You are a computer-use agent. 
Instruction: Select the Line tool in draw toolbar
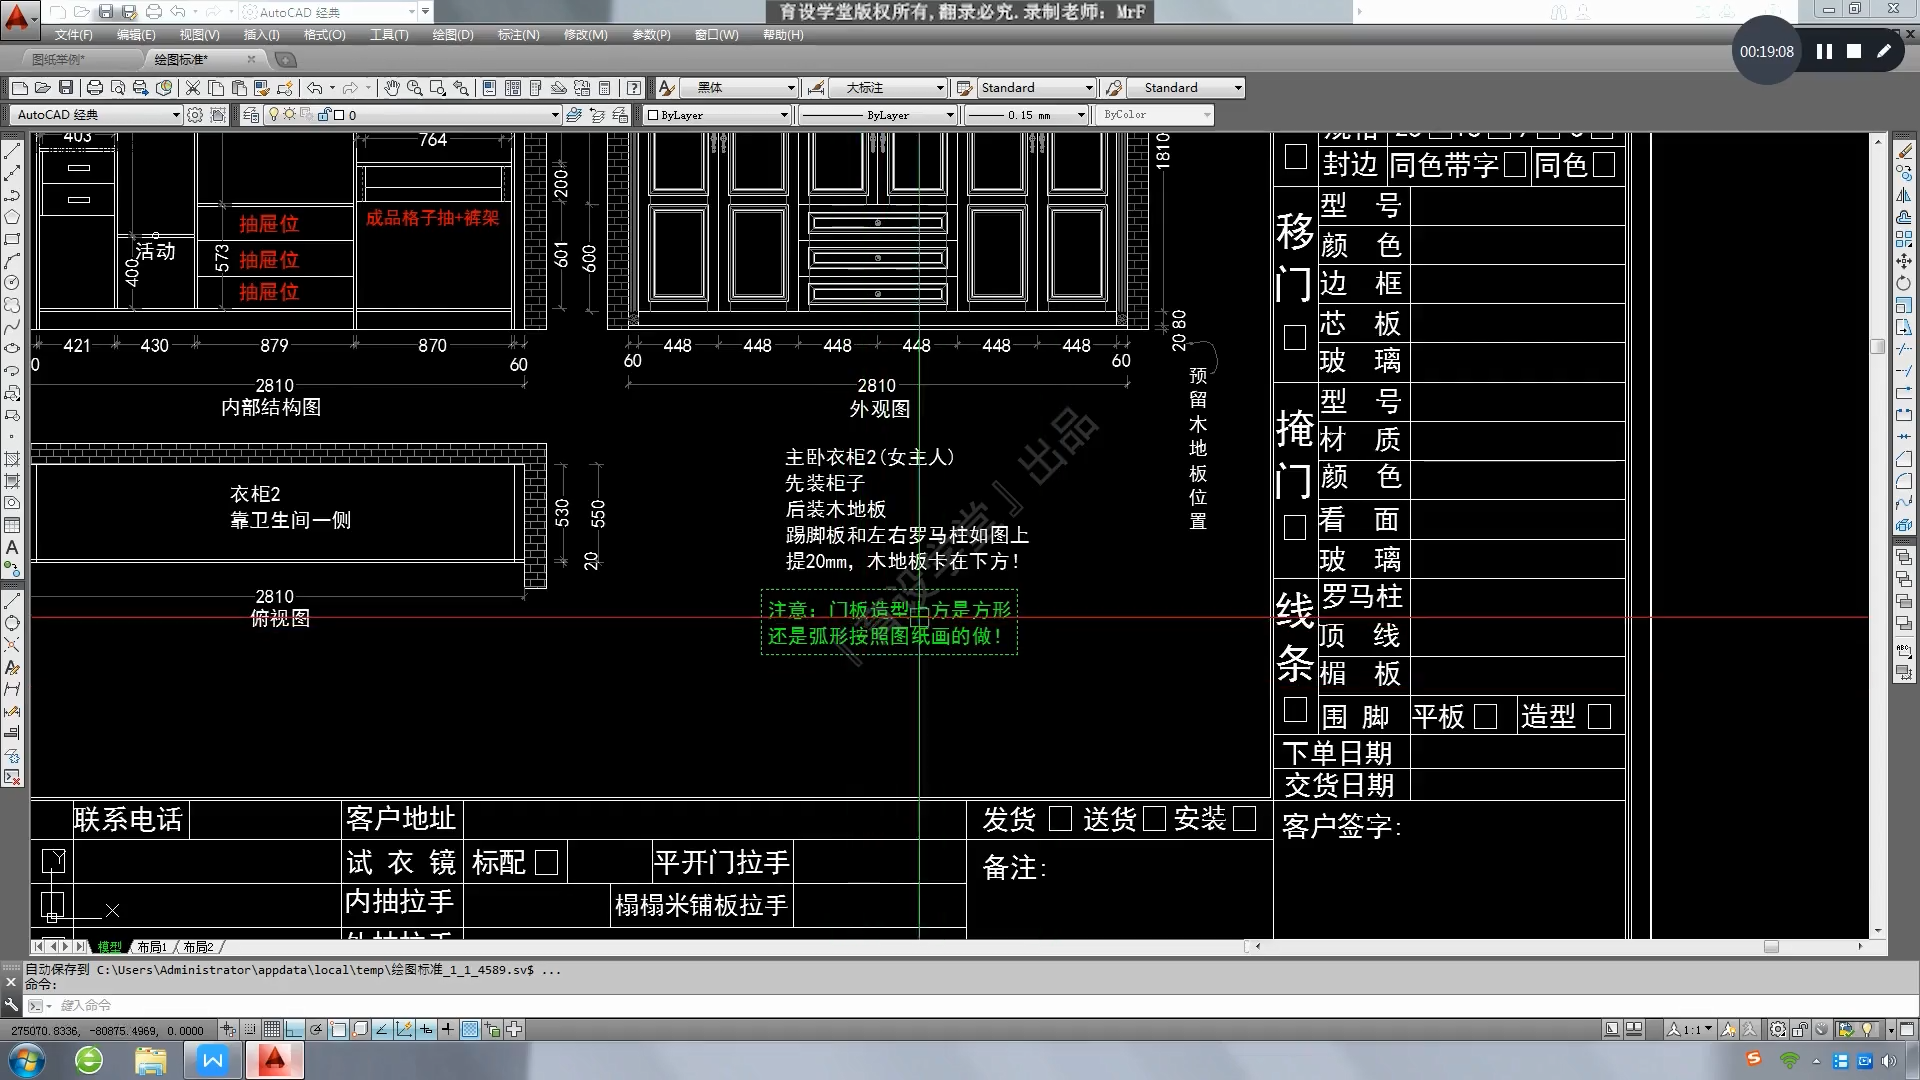click(12, 151)
